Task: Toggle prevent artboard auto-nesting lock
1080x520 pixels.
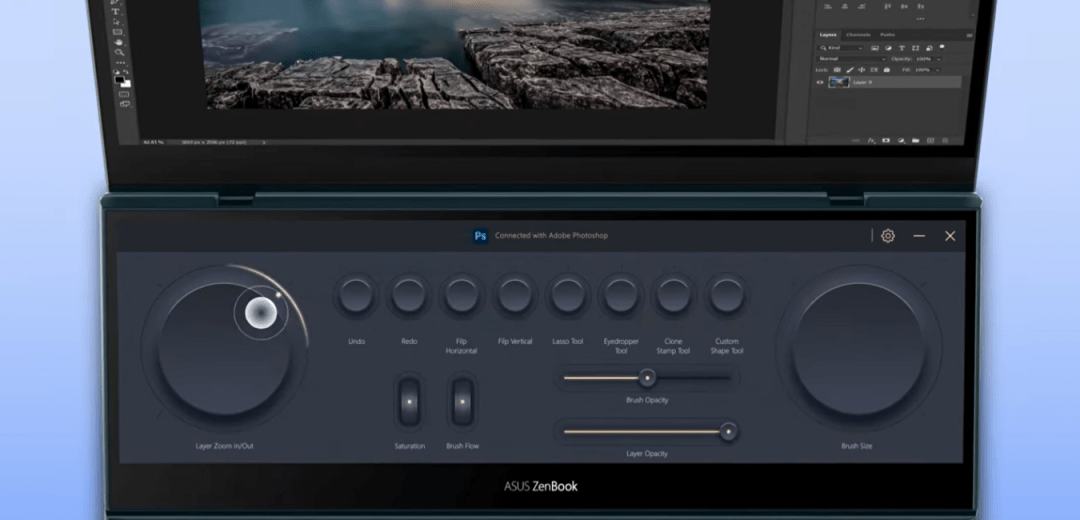Action: 874,70
